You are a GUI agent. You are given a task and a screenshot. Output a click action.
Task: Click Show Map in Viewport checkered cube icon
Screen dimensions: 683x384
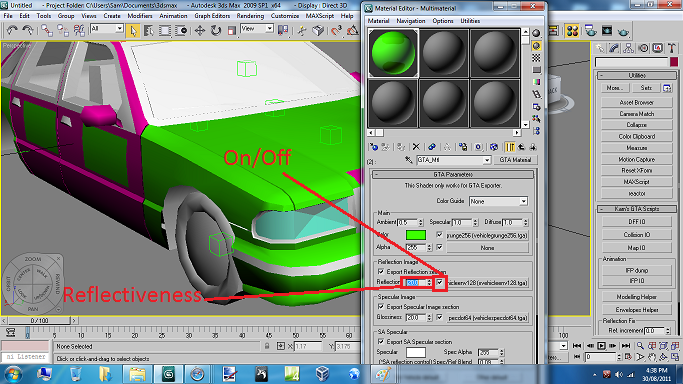[x=494, y=147]
